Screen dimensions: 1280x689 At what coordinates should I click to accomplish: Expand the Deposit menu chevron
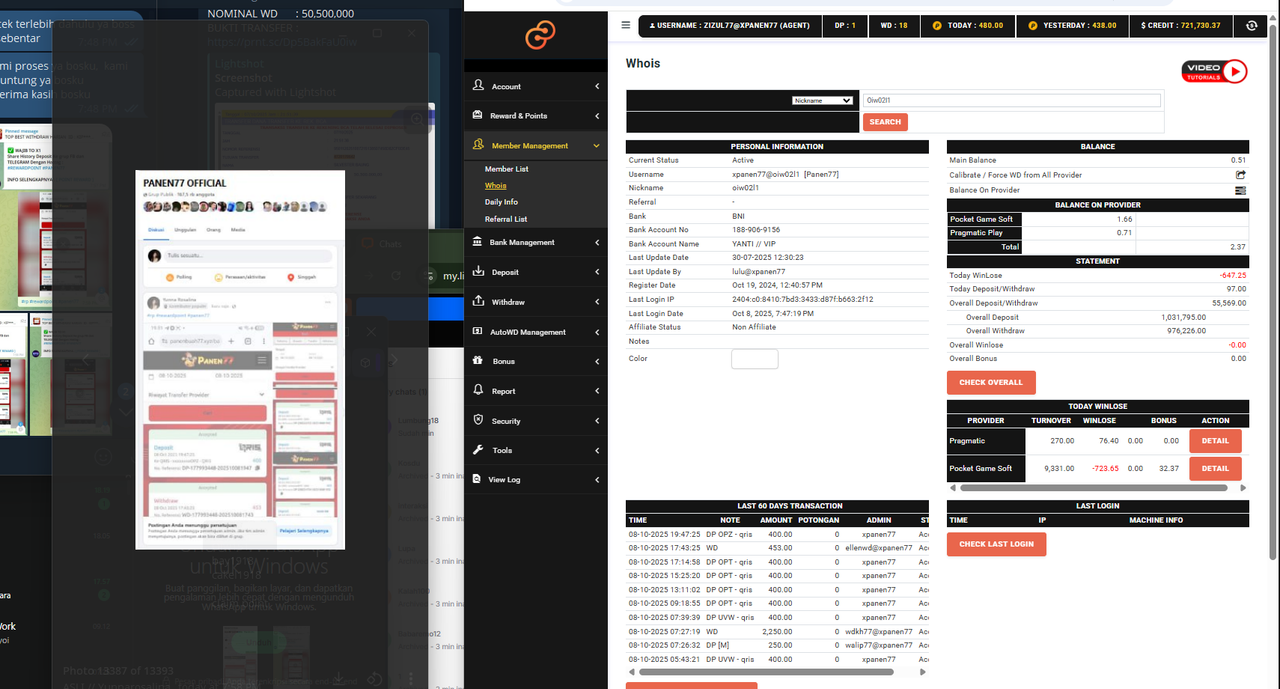click(597, 272)
